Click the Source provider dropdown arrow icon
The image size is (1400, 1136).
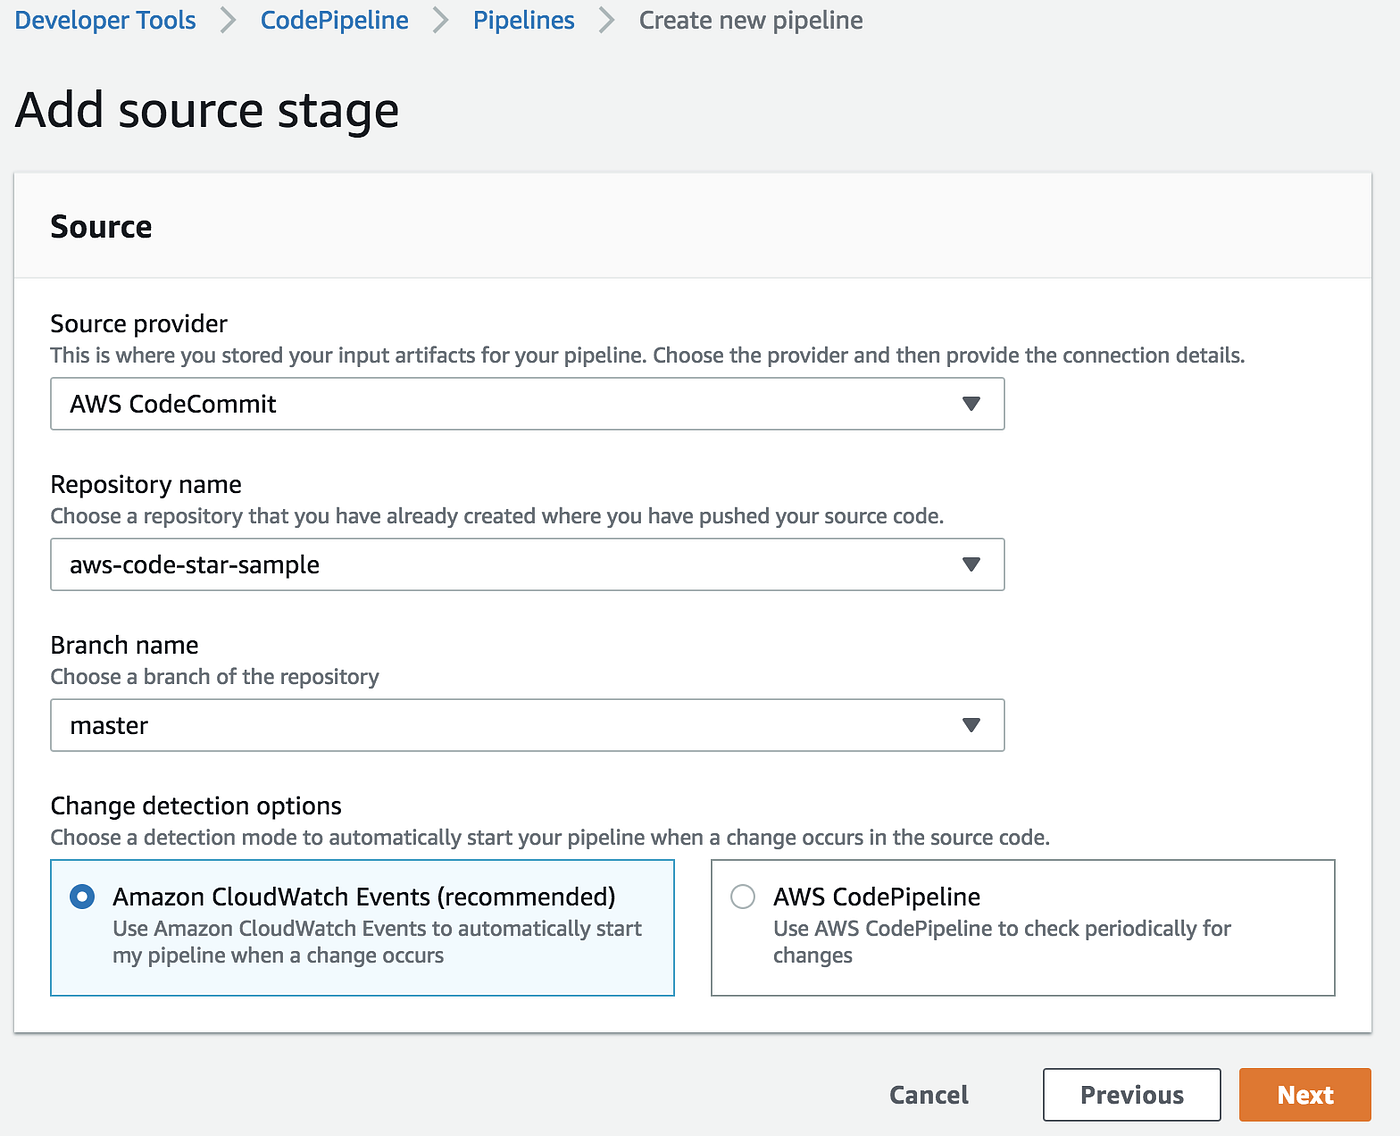pyautogui.click(x=970, y=404)
